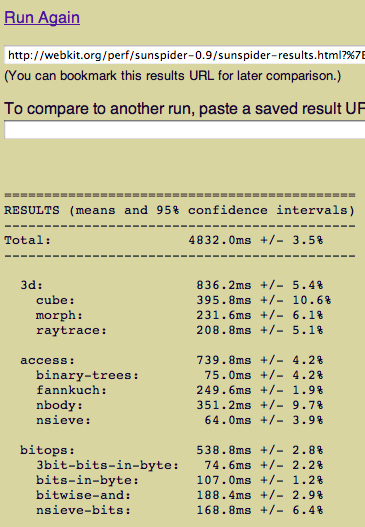
Task: Click the 3d: category label
Action: pos(32,285)
